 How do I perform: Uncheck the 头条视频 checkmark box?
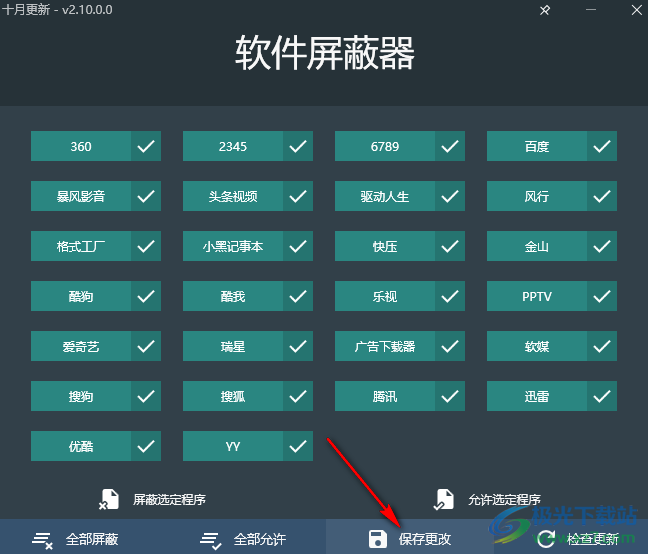[x=298, y=196]
